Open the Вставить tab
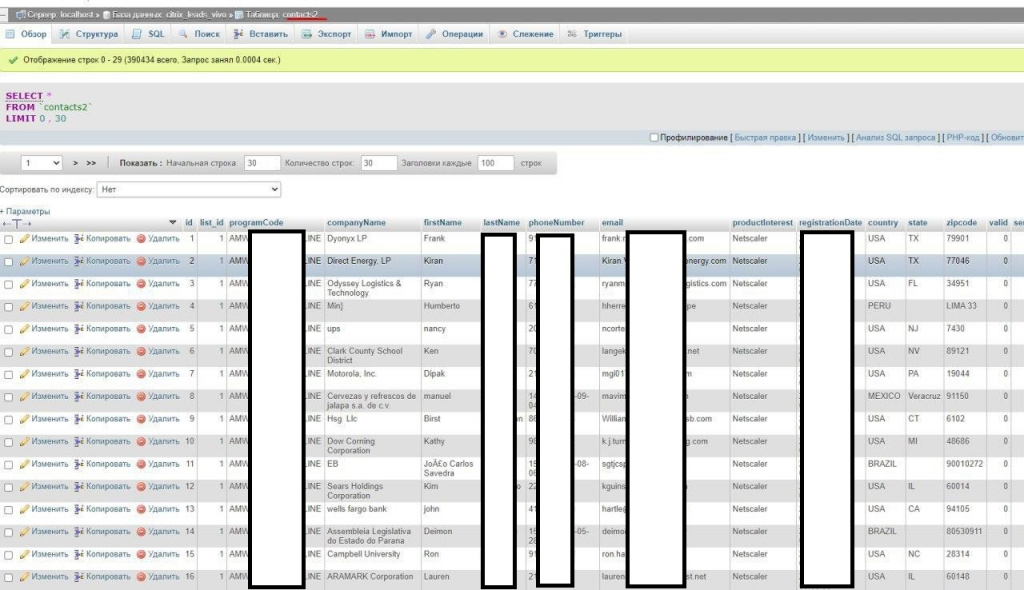 [261, 34]
